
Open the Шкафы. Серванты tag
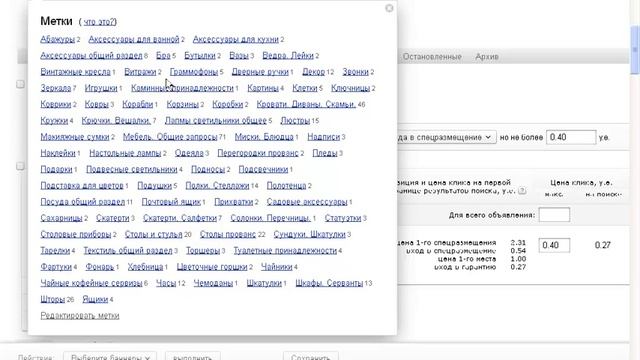point(329,283)
